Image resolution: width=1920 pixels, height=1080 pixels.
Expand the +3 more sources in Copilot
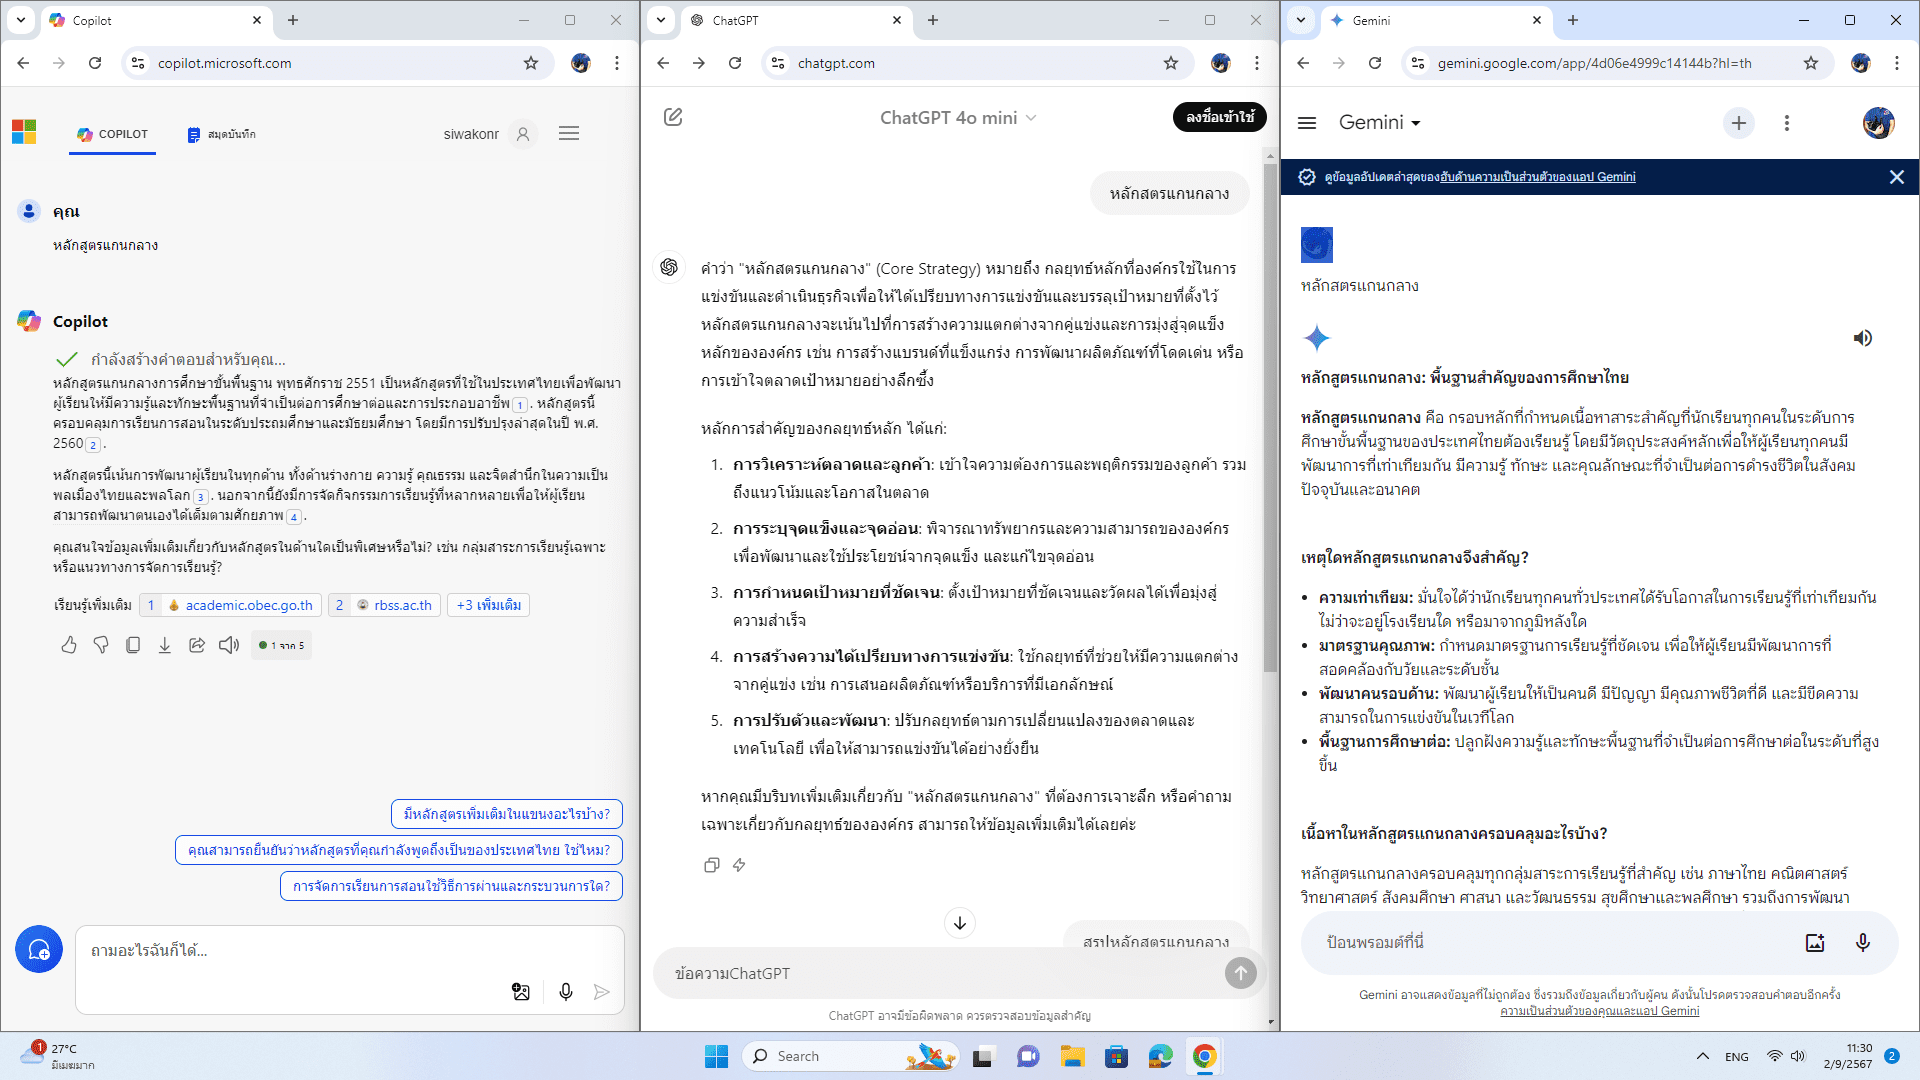pos(488,605)
